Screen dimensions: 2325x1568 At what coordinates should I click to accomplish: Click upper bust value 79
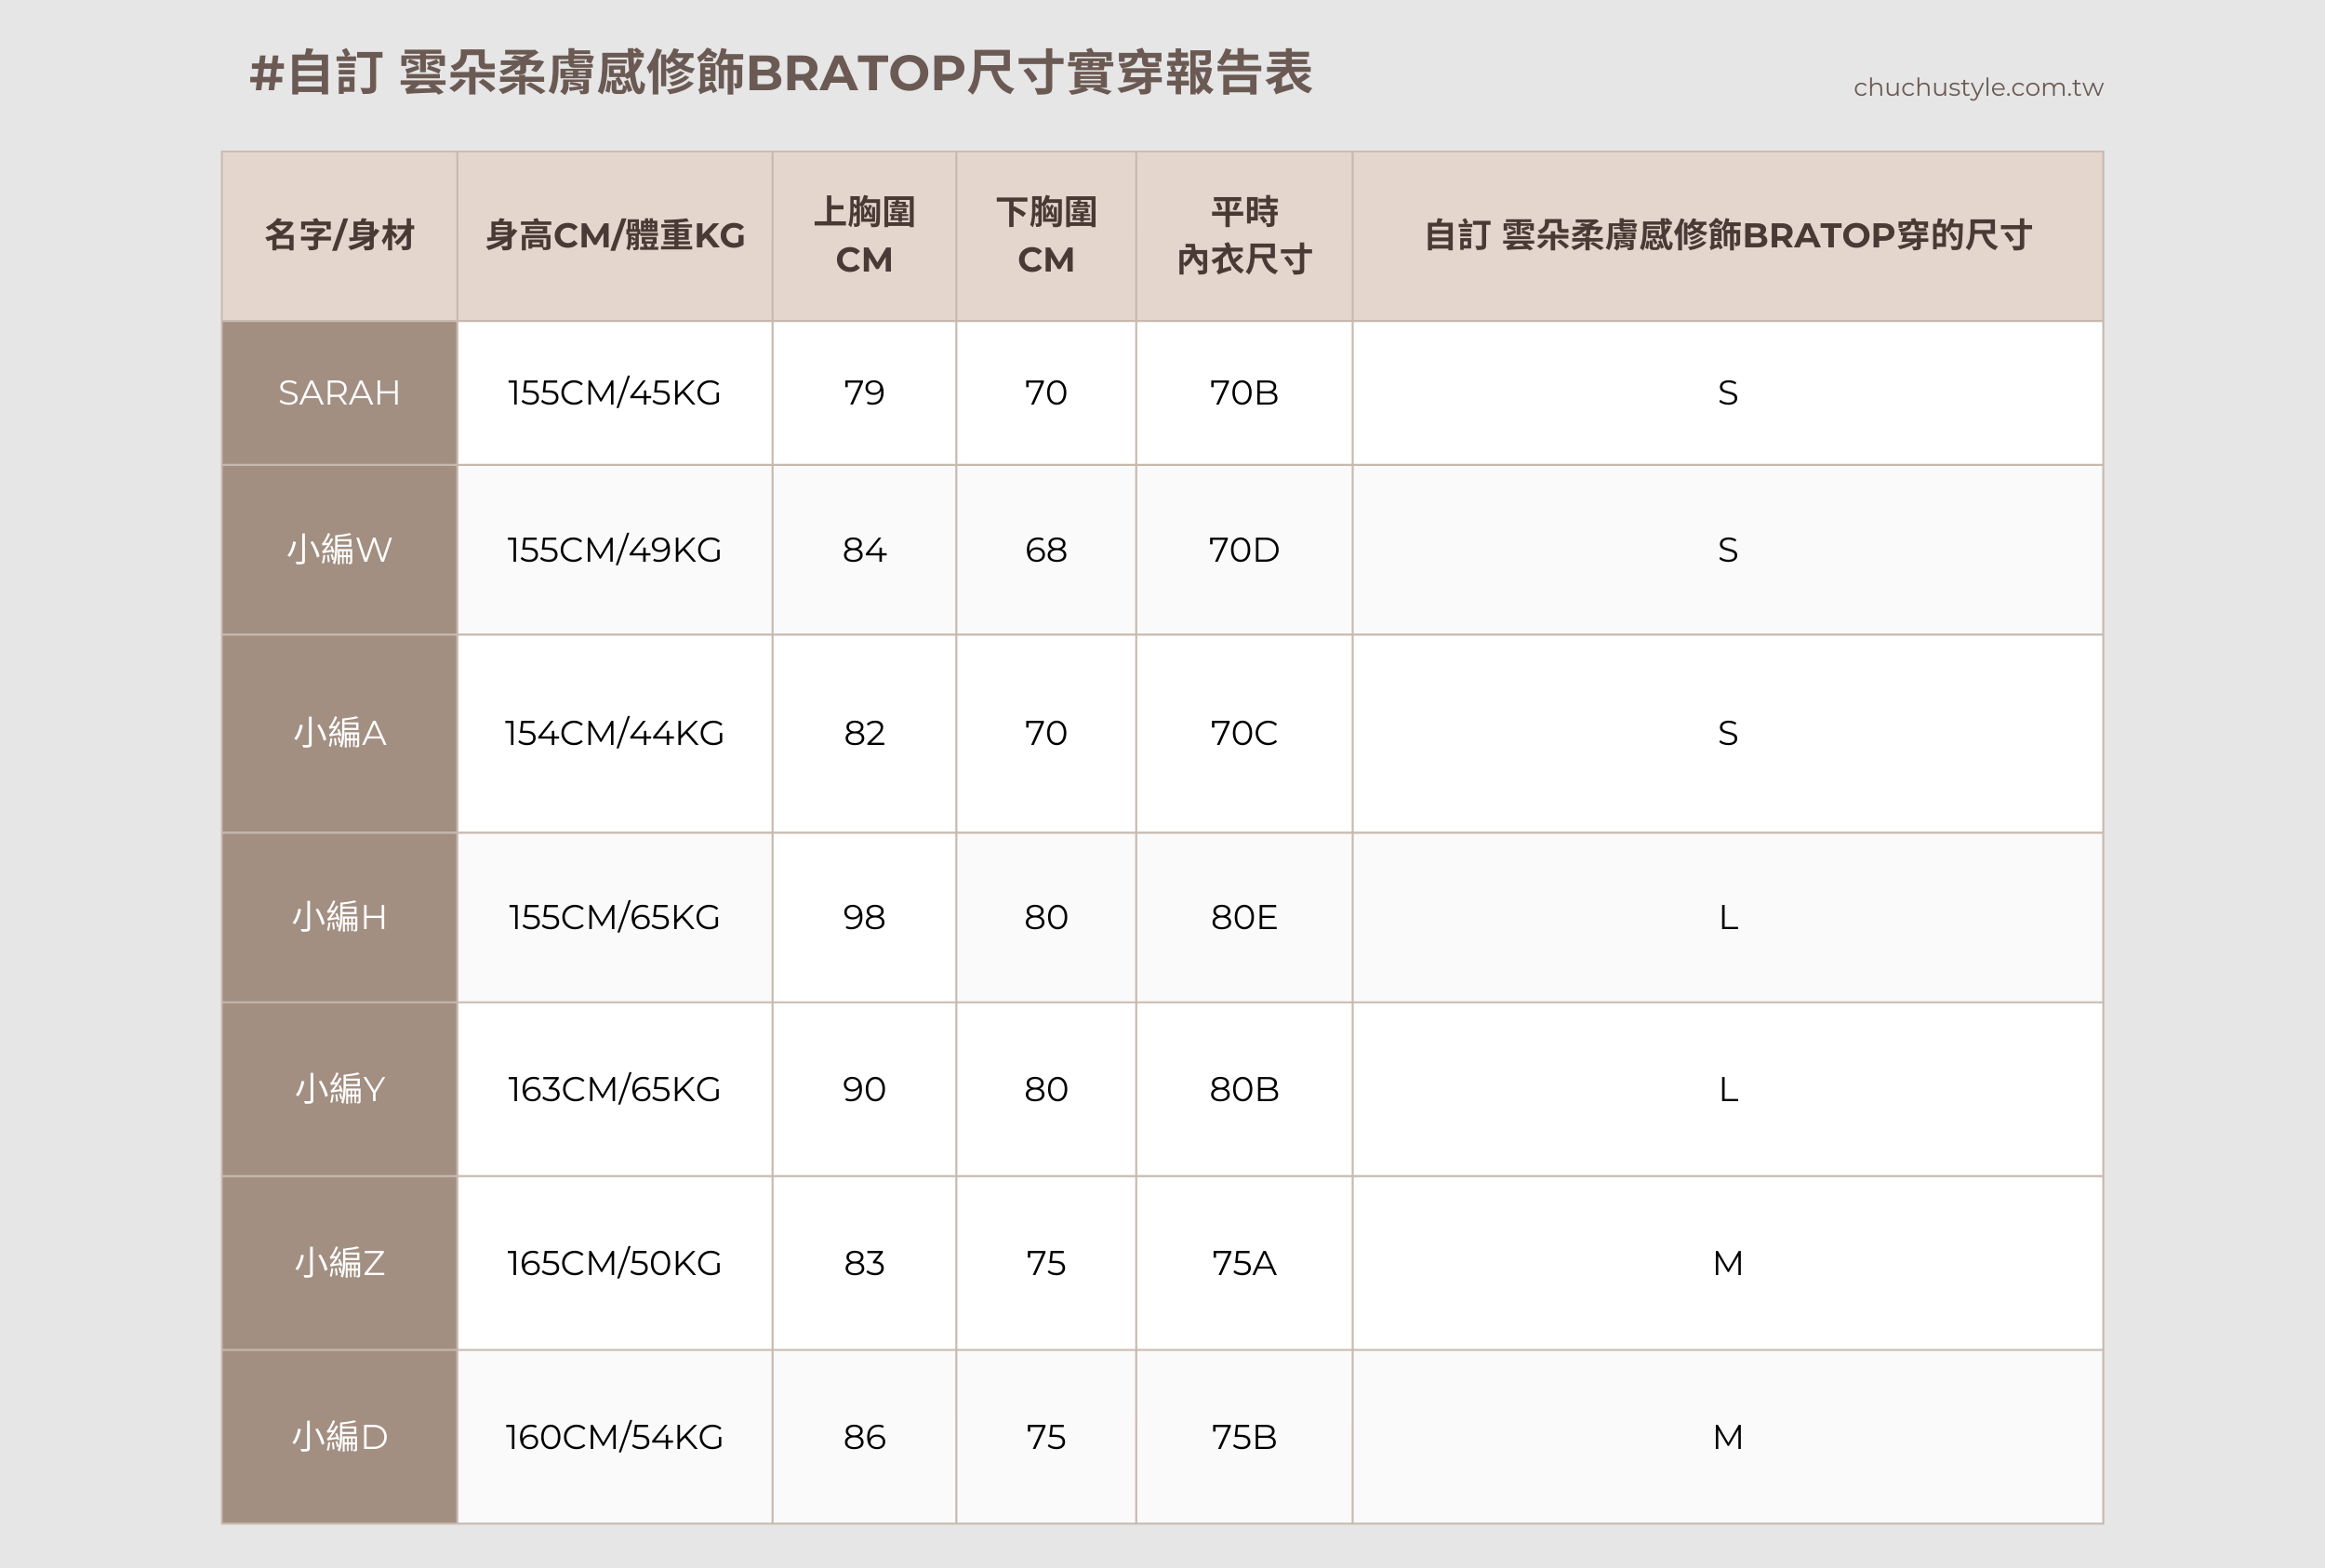tap(864, 393)
